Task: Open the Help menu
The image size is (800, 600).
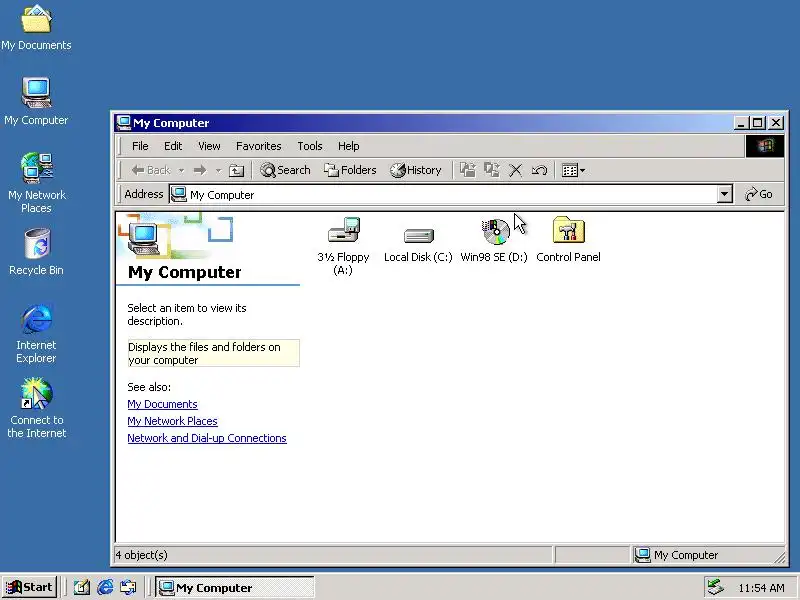Action: (x=348, y=146)
